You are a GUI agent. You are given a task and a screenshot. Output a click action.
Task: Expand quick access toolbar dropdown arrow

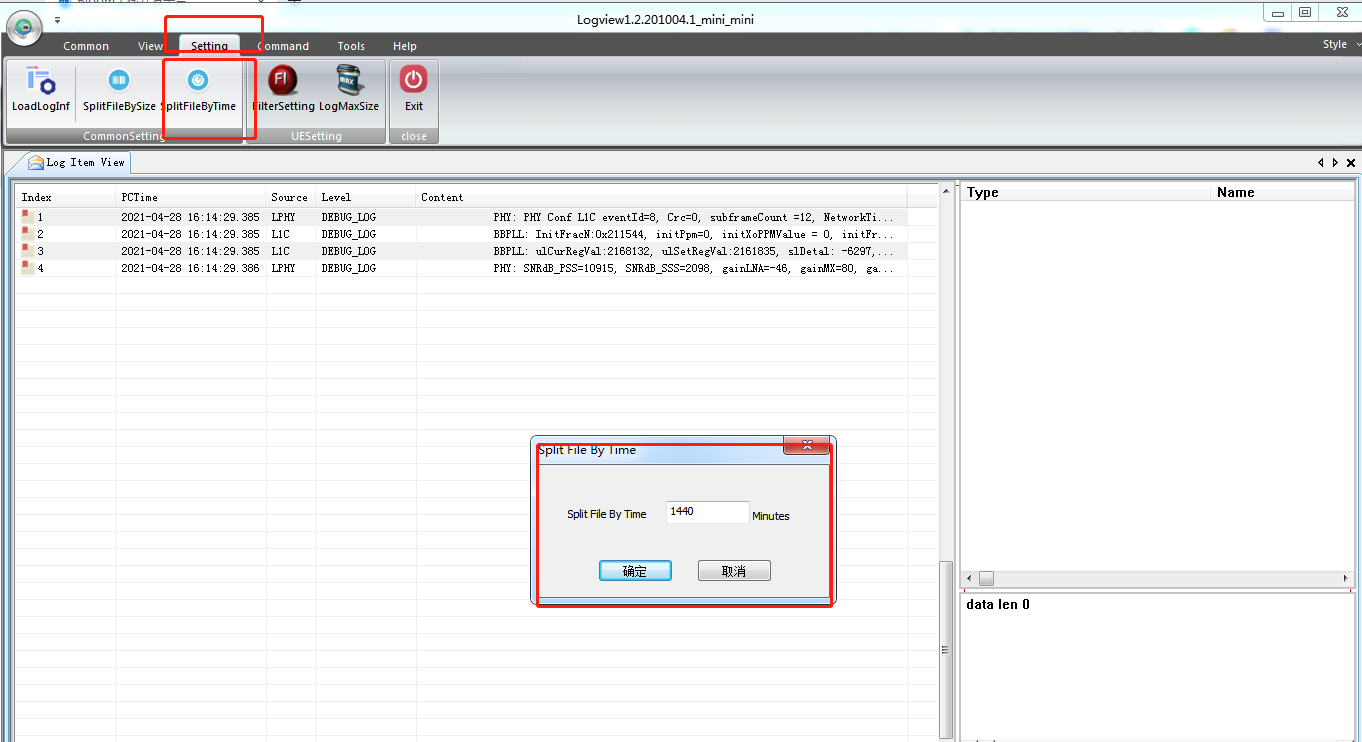[x=57, y=20]
